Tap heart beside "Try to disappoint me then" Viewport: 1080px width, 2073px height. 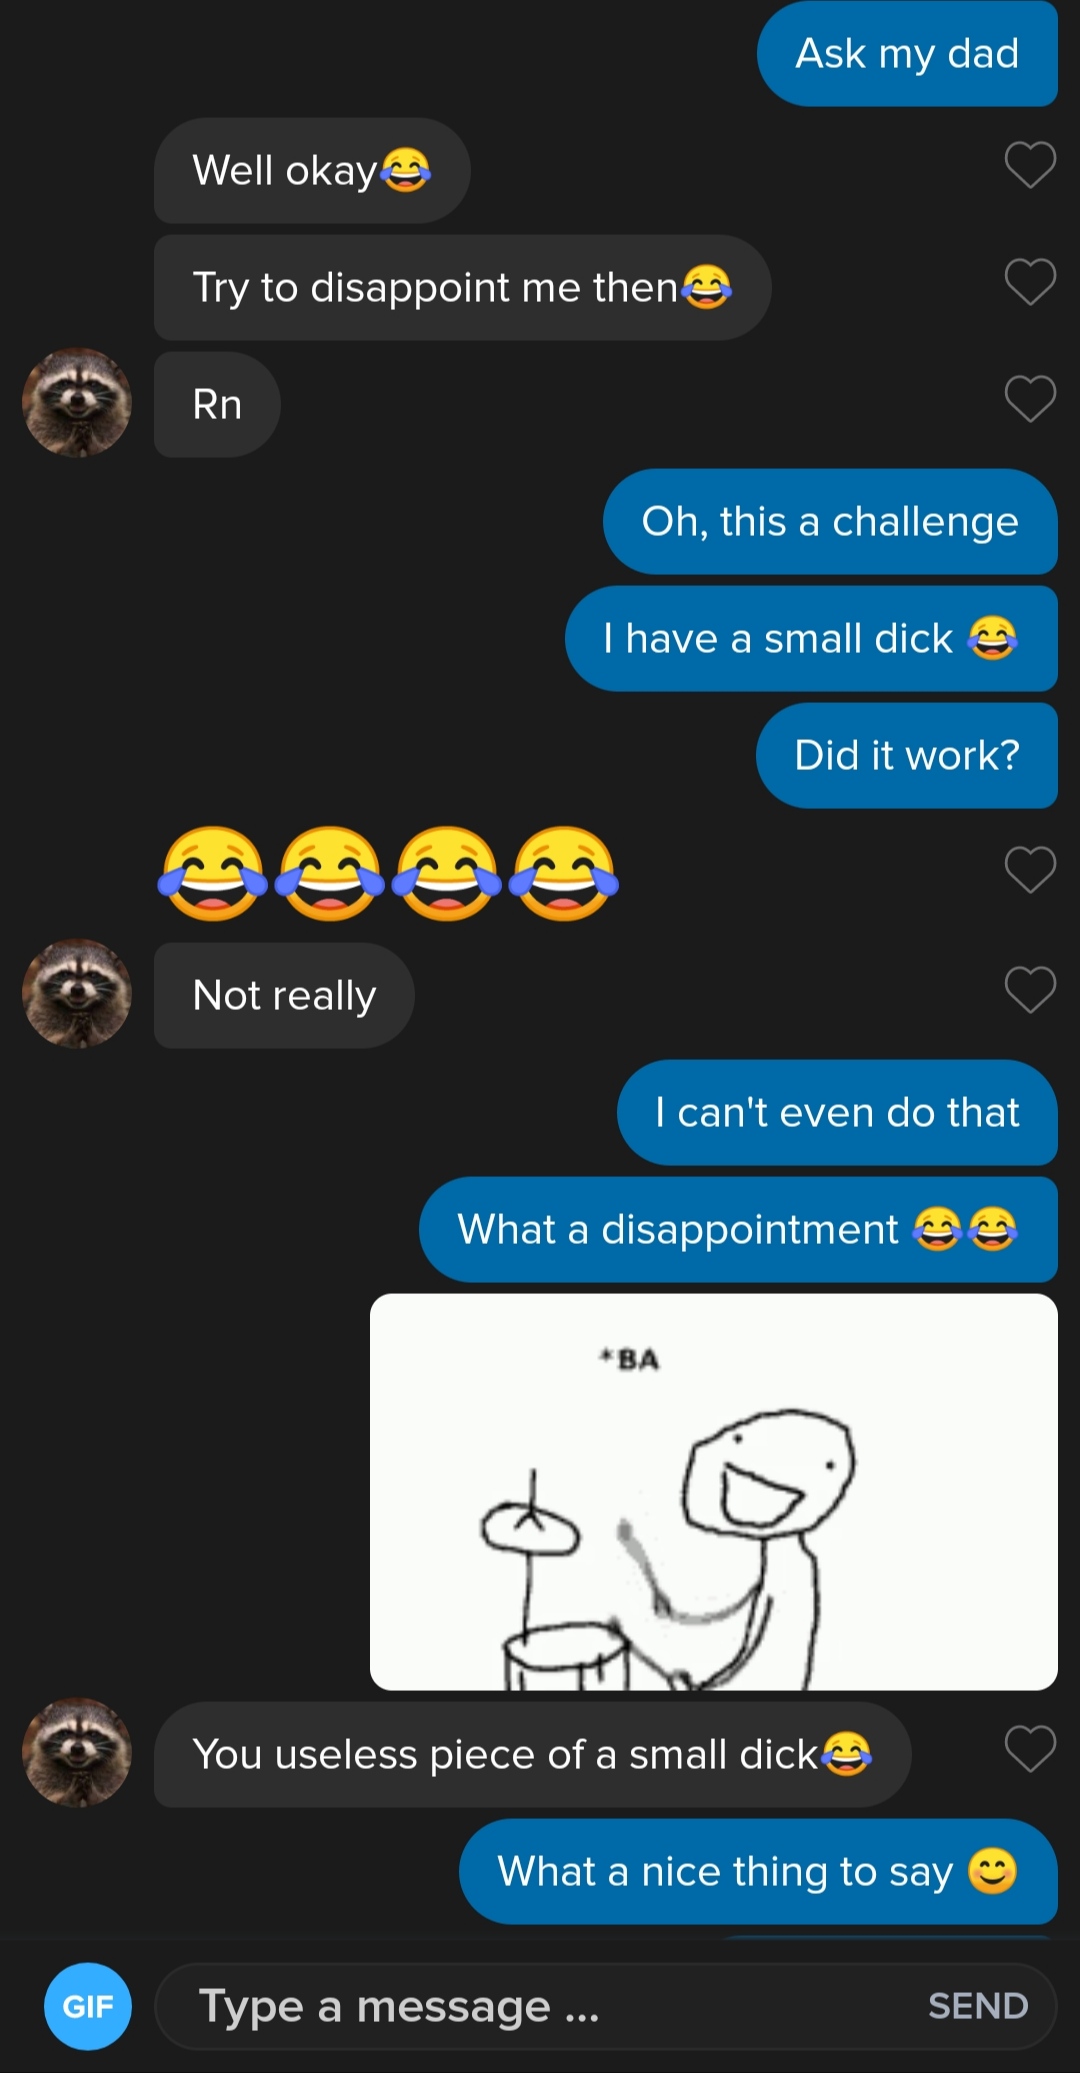coord(1030,282)
